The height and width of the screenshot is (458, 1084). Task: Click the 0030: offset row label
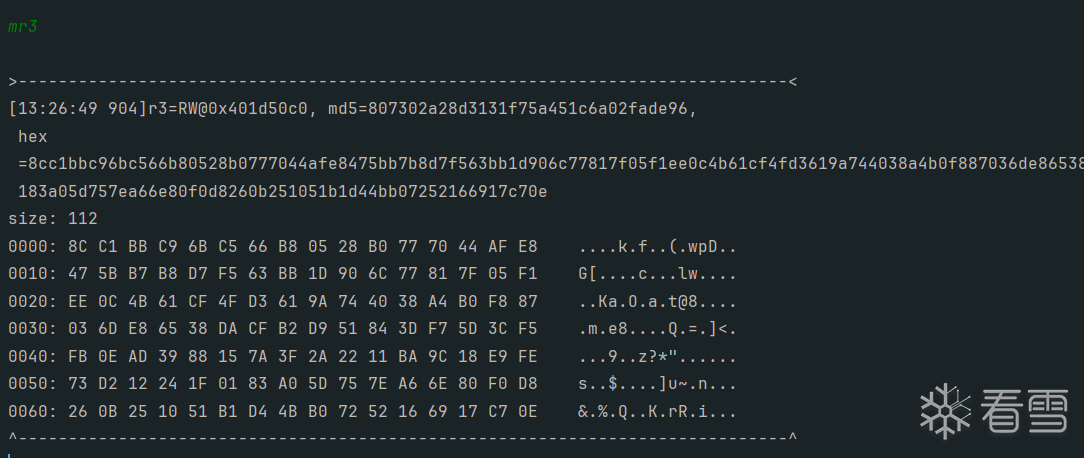pos(29,328)
